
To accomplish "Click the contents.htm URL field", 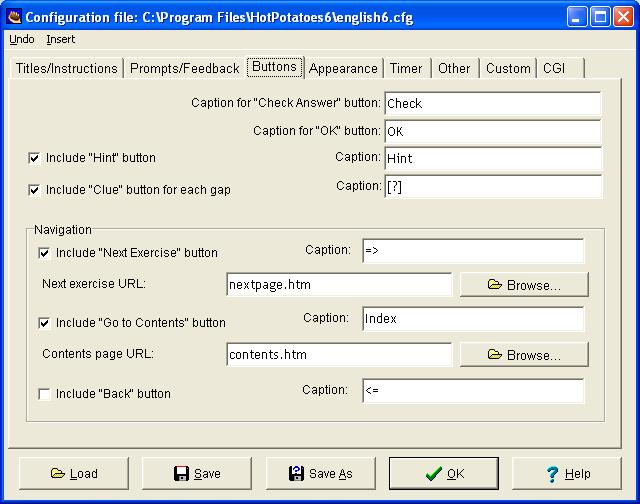I will [x=339, y=354].
